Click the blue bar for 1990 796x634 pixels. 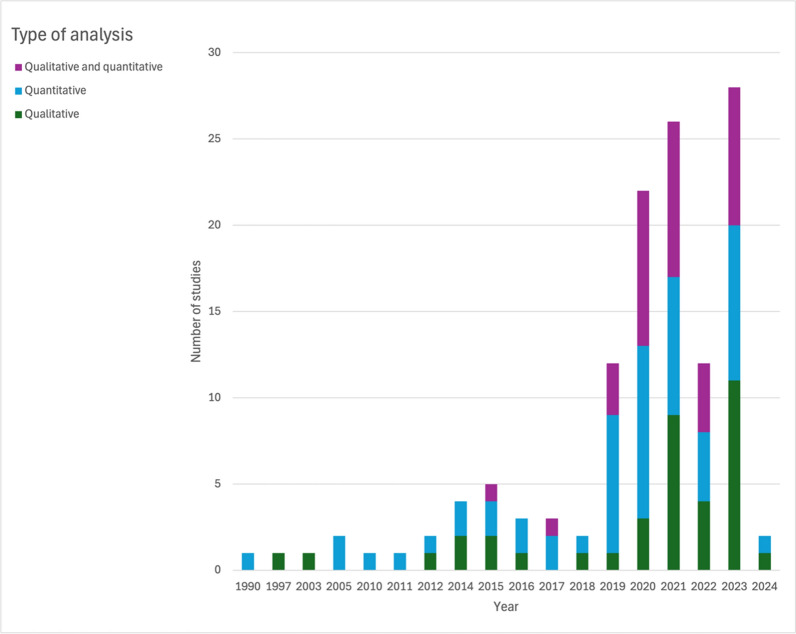tap(247, 561)
